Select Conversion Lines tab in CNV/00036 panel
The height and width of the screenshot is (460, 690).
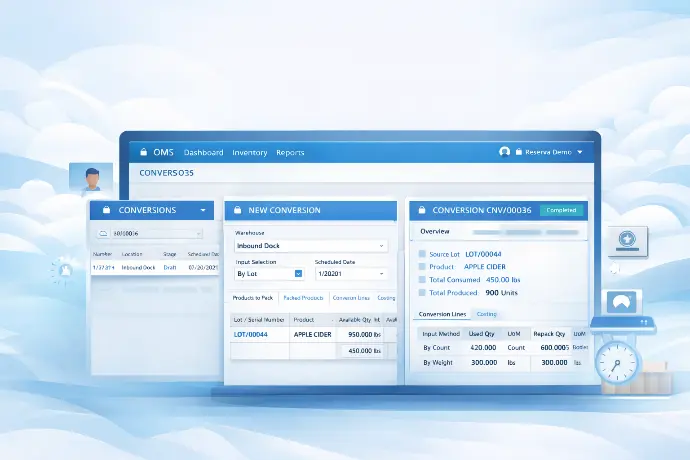point(442,314)
